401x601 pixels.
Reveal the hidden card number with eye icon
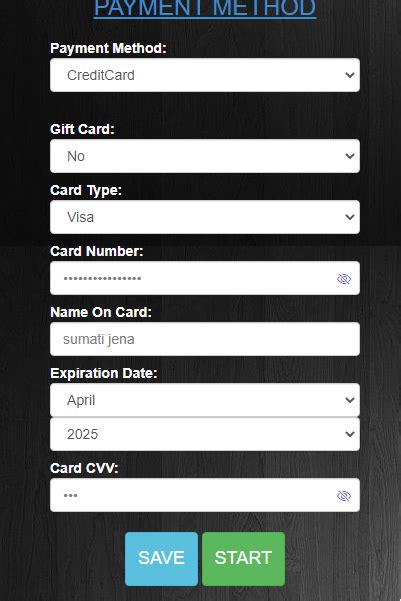(x=344, y=279)
